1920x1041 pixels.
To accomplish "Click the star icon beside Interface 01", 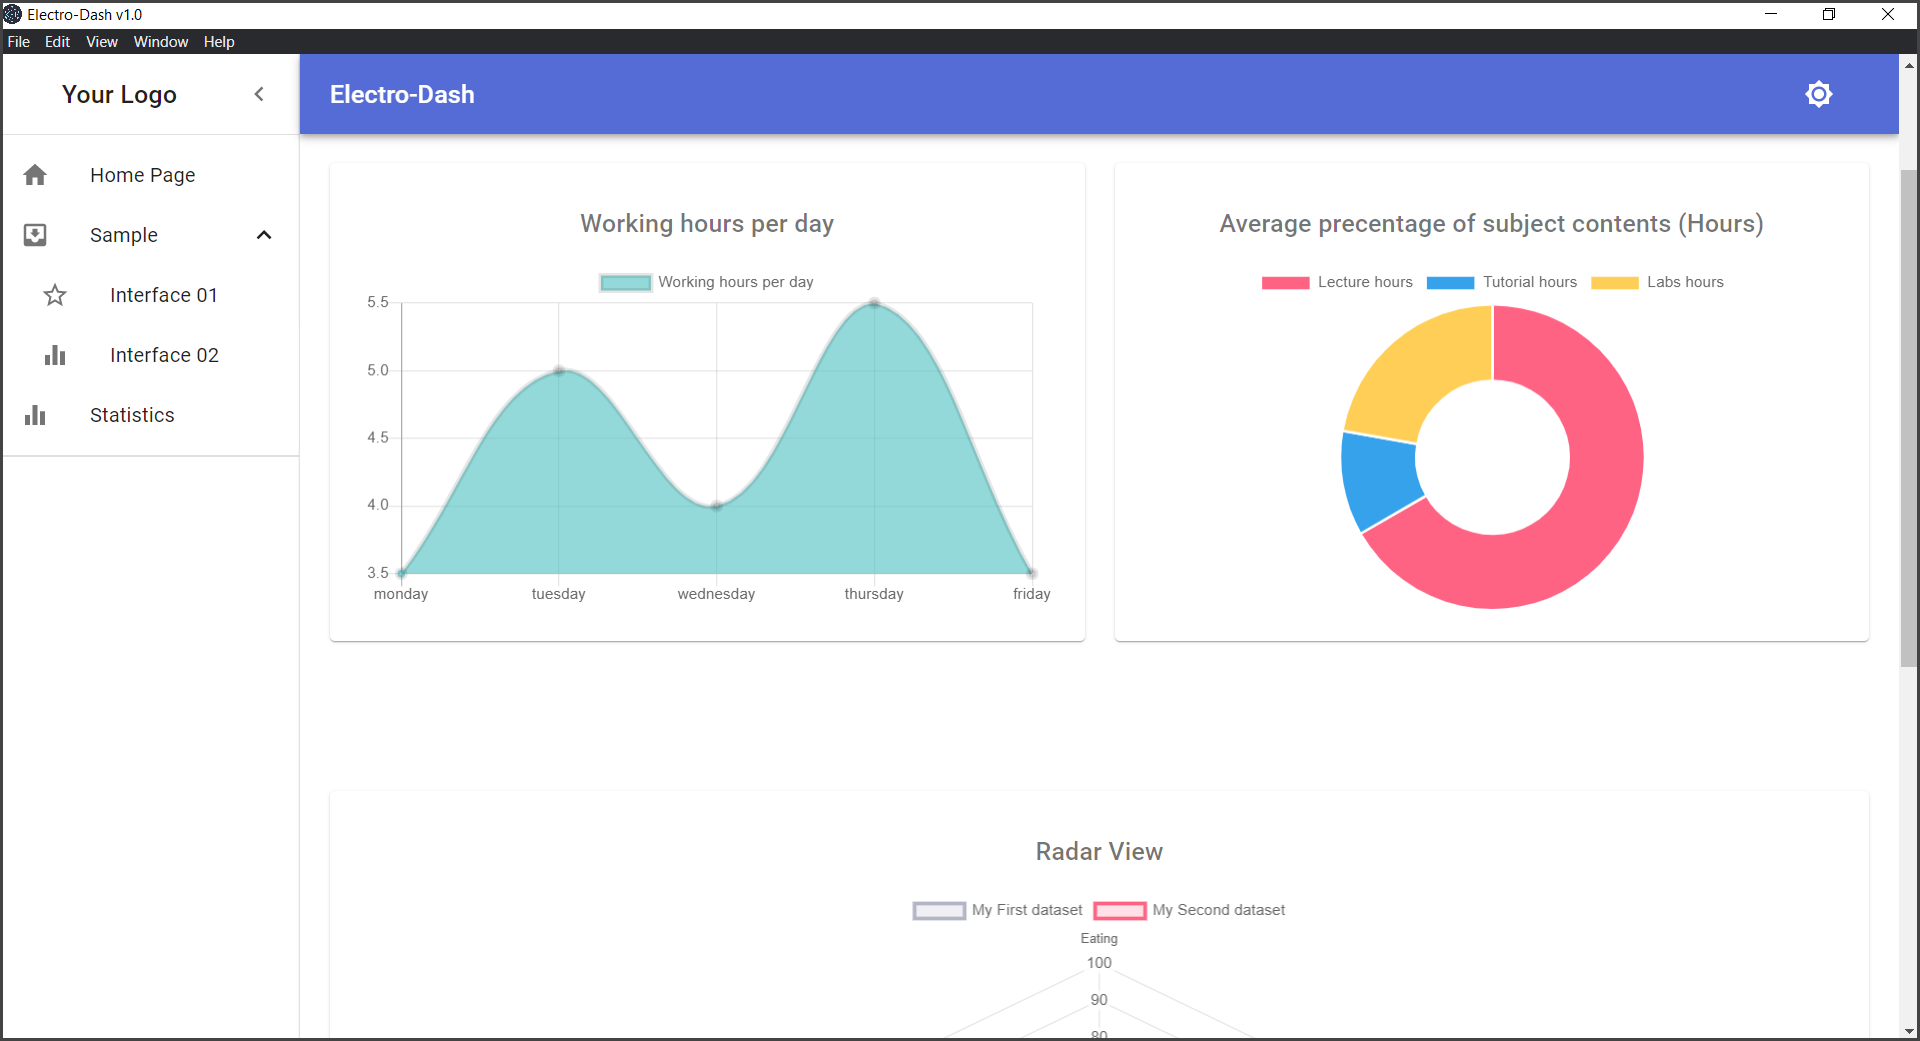I will [x=55, y=295].
